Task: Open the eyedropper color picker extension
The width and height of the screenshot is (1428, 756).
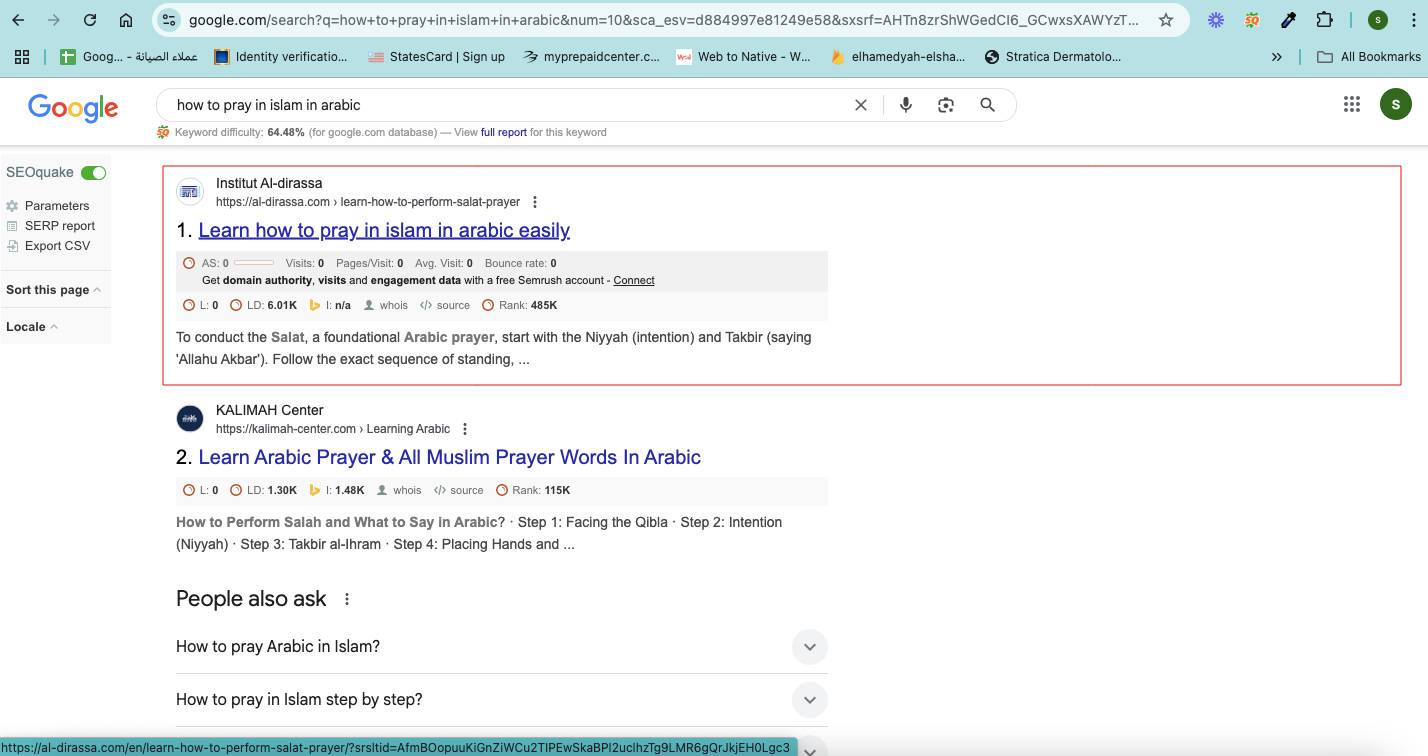Action: (1289, 20)
